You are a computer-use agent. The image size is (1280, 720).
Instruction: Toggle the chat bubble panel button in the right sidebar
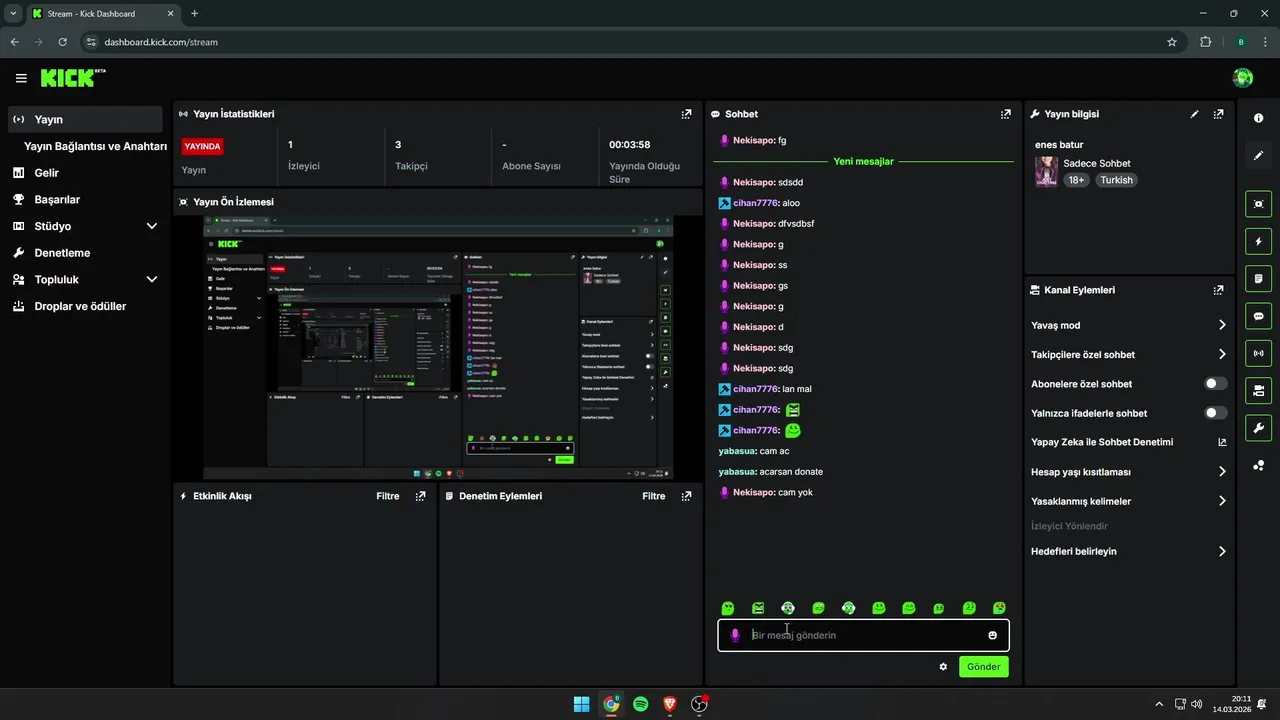tap(1258, 316)
